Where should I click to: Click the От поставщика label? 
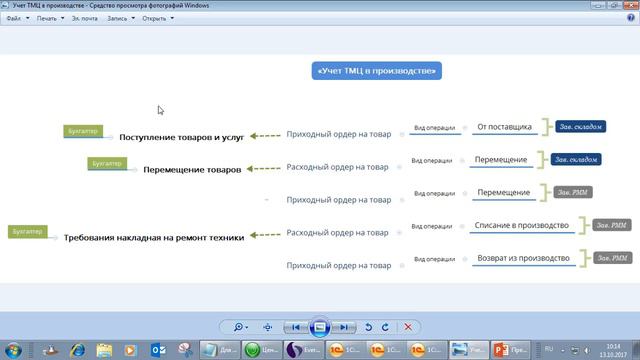(x=504, y=127)
